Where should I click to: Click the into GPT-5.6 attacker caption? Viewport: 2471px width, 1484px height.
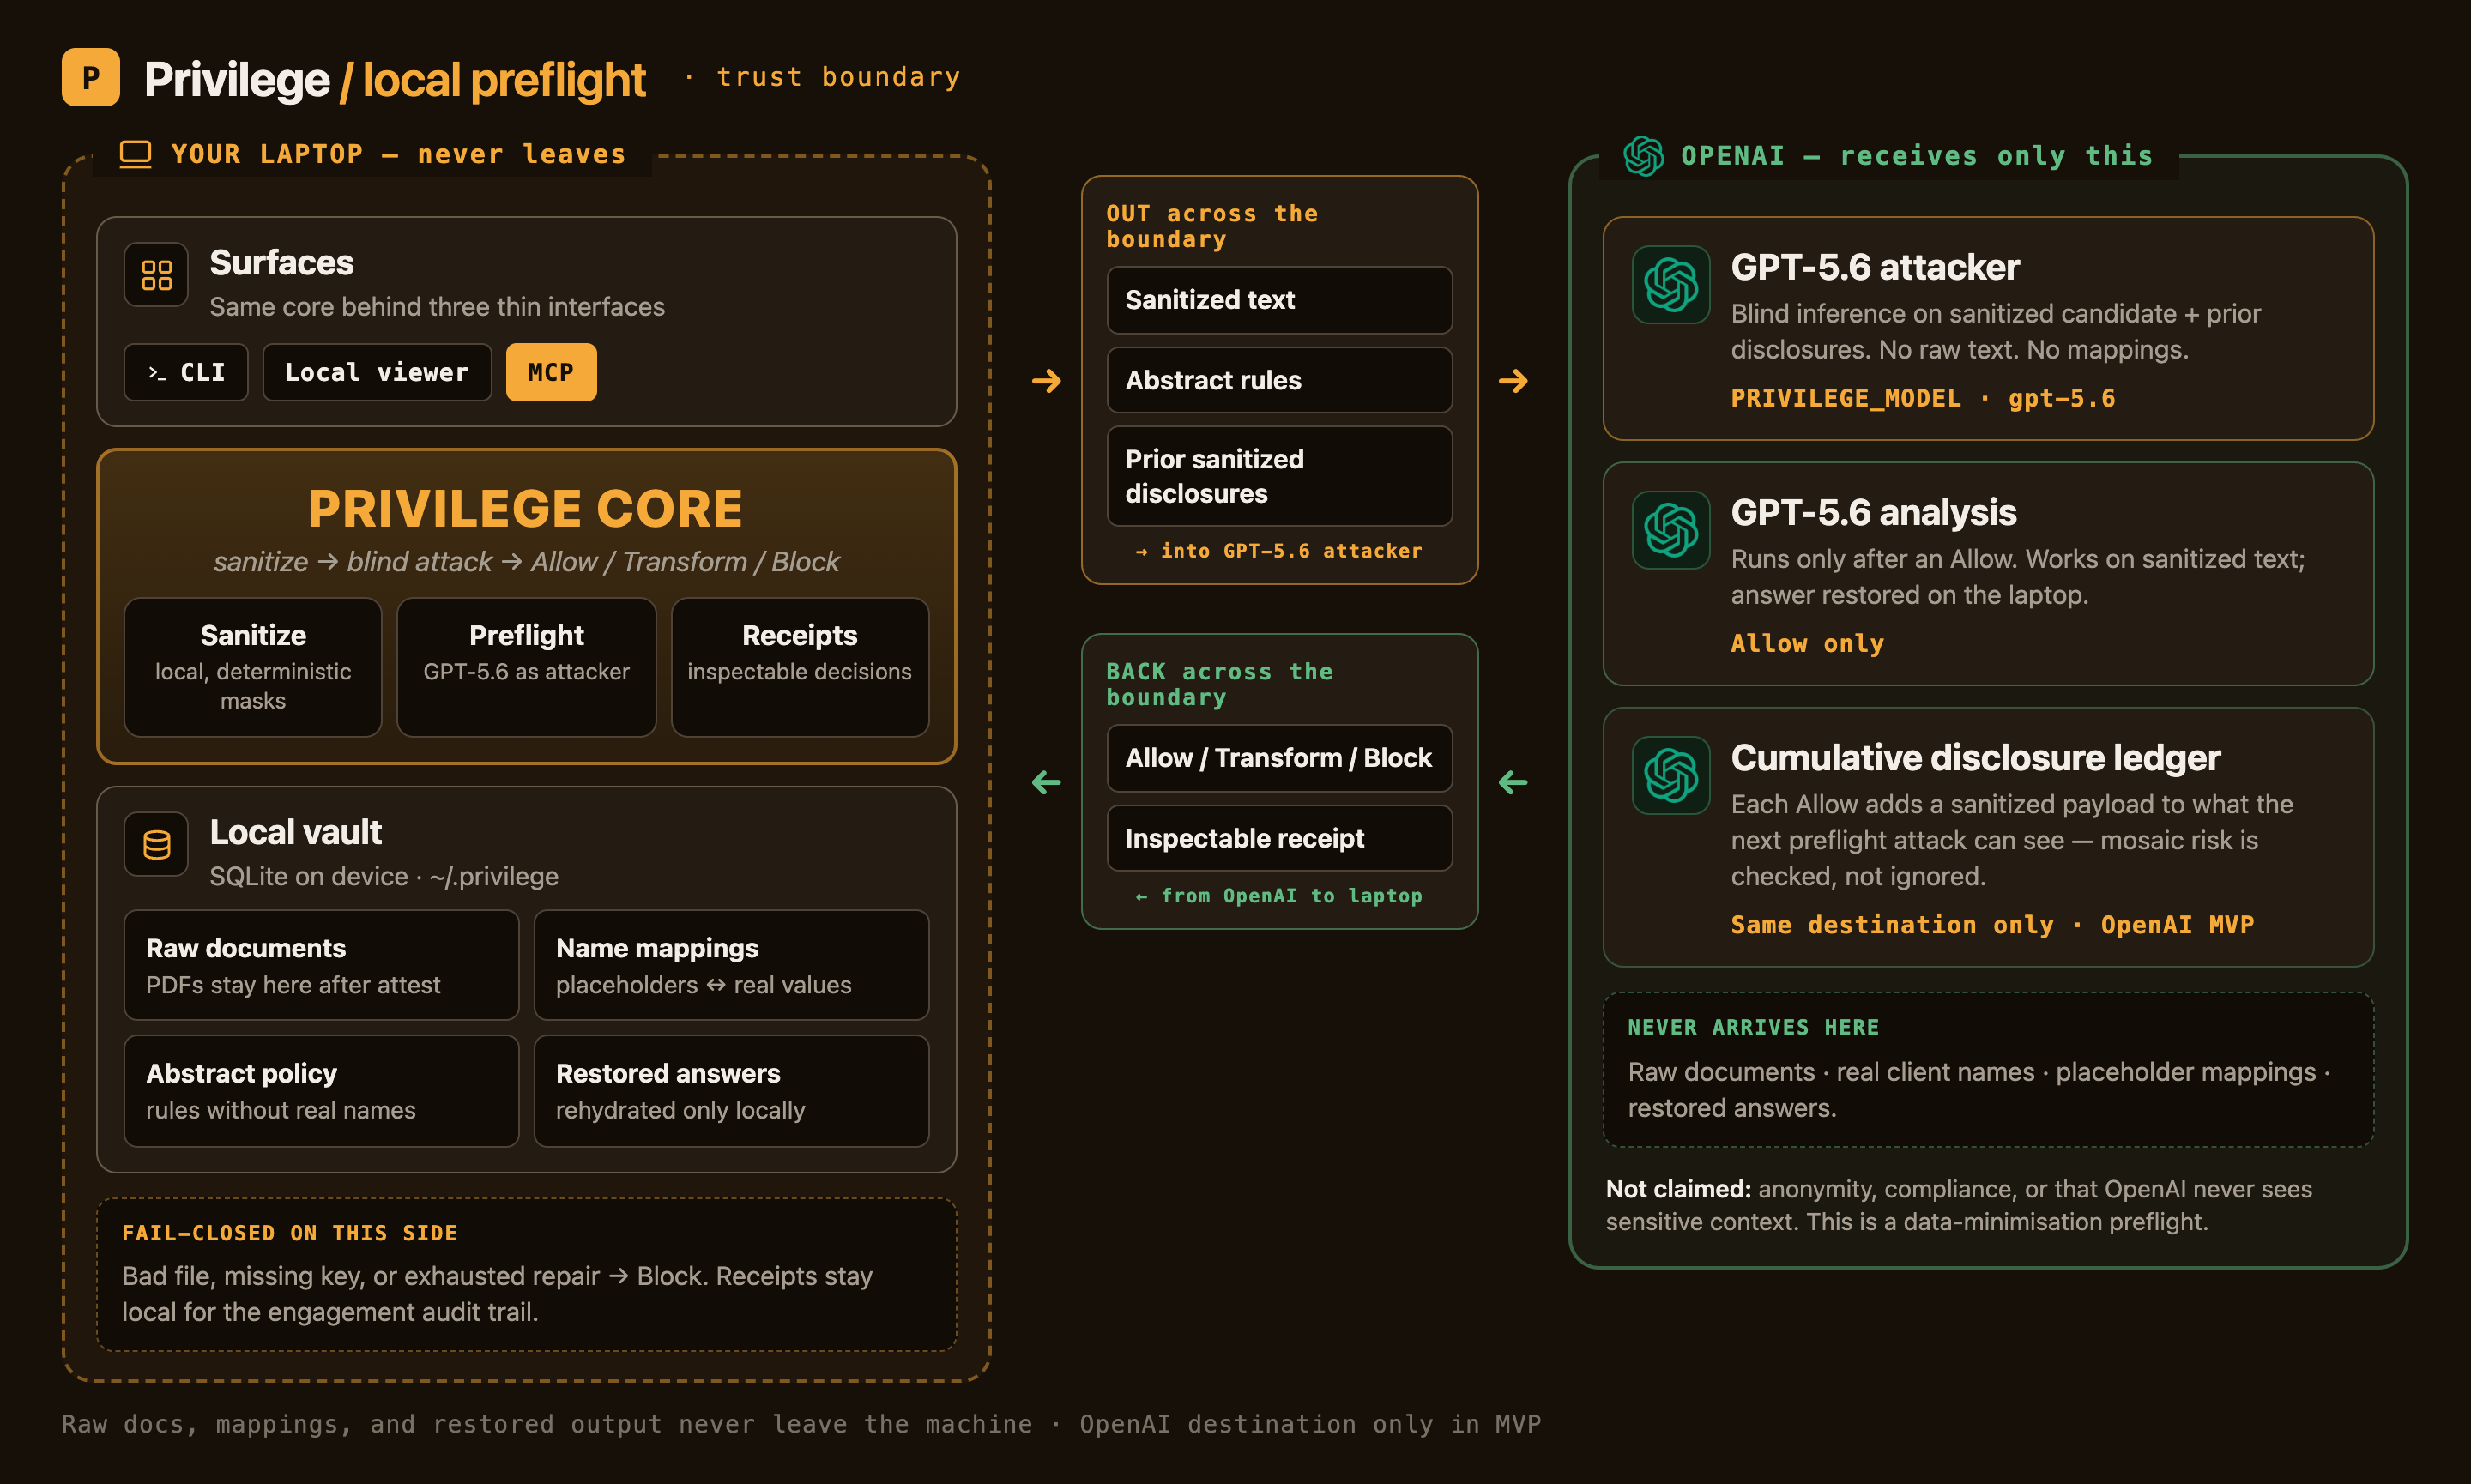(x=1279, y=551)
